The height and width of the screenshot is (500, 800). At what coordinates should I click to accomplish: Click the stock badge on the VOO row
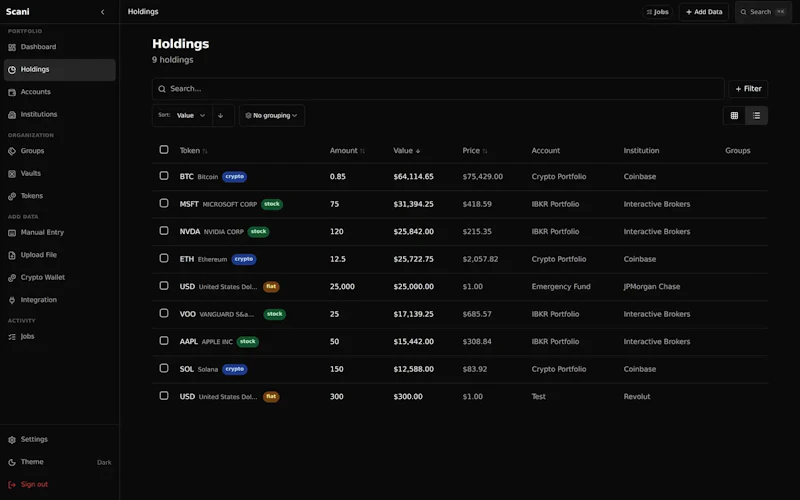(x=274, y=314)
